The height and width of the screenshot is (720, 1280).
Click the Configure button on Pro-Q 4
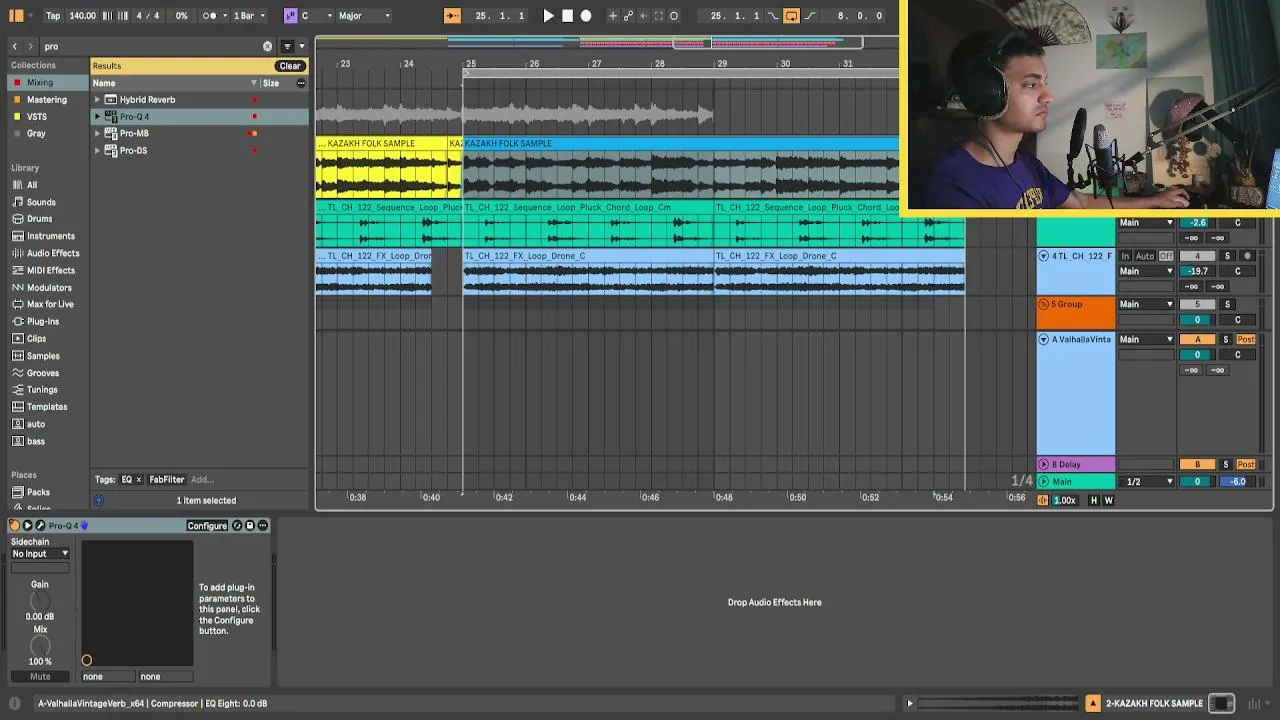coord(207,526)
